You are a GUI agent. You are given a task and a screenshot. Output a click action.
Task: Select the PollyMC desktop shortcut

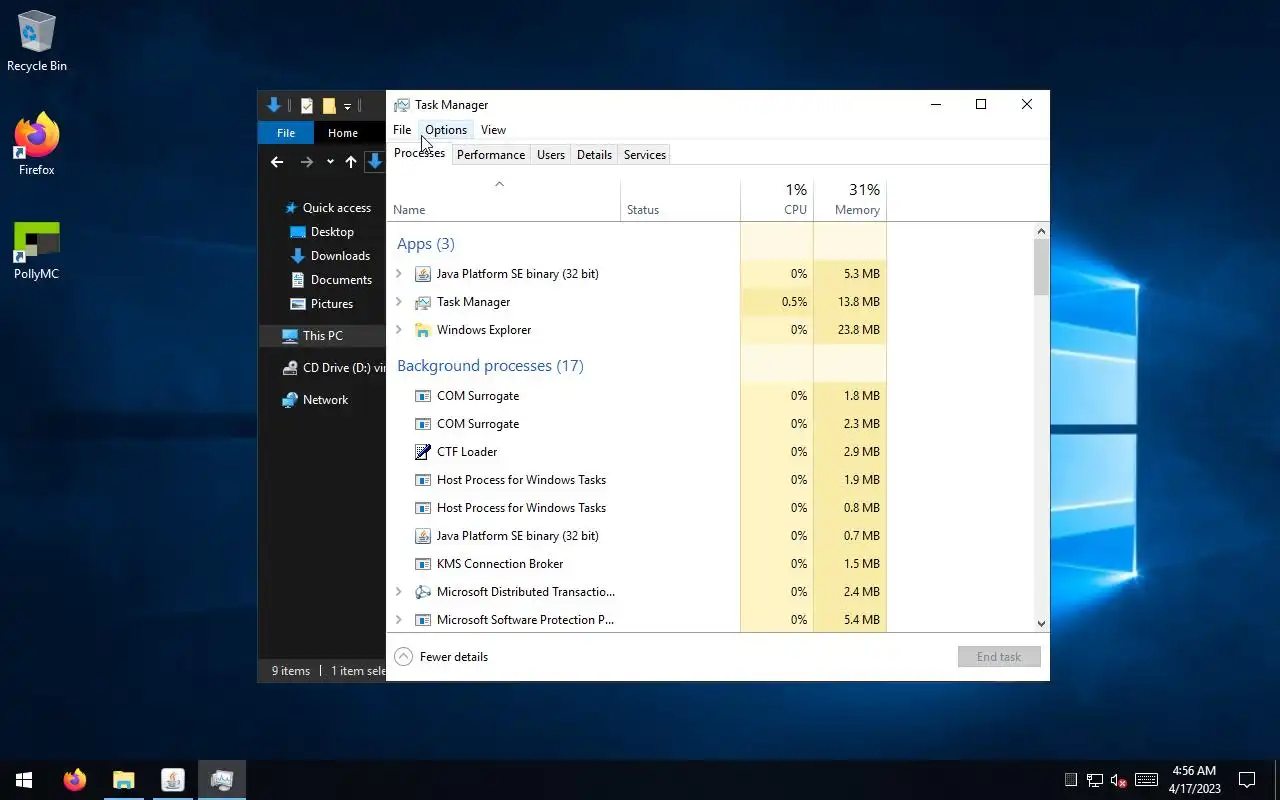(37, 251)
